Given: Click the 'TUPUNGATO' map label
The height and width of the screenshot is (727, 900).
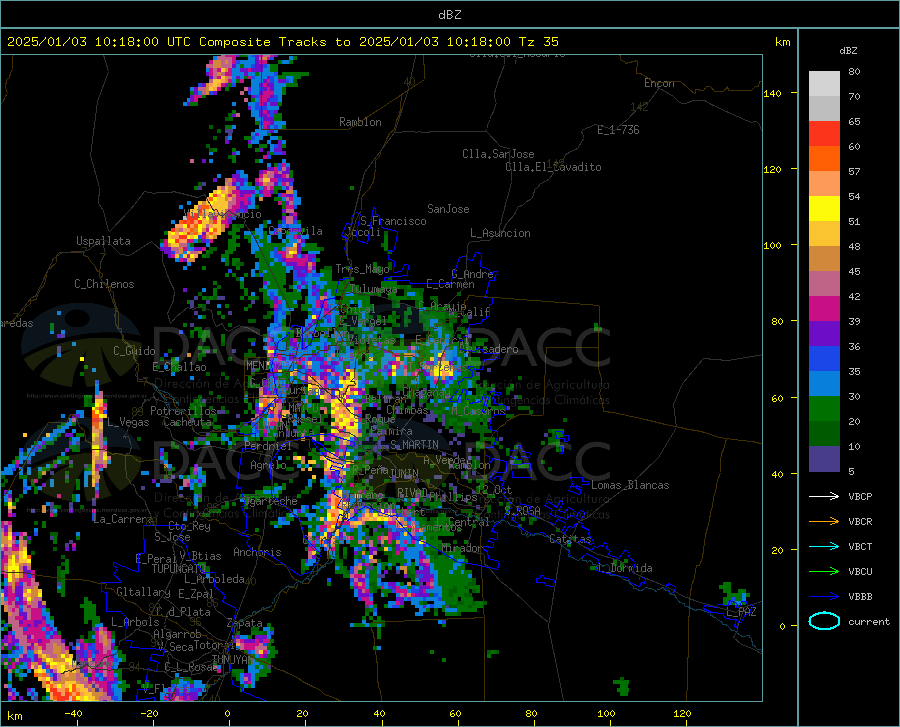Looking at the screenshot, I should [x=179, y=569].
